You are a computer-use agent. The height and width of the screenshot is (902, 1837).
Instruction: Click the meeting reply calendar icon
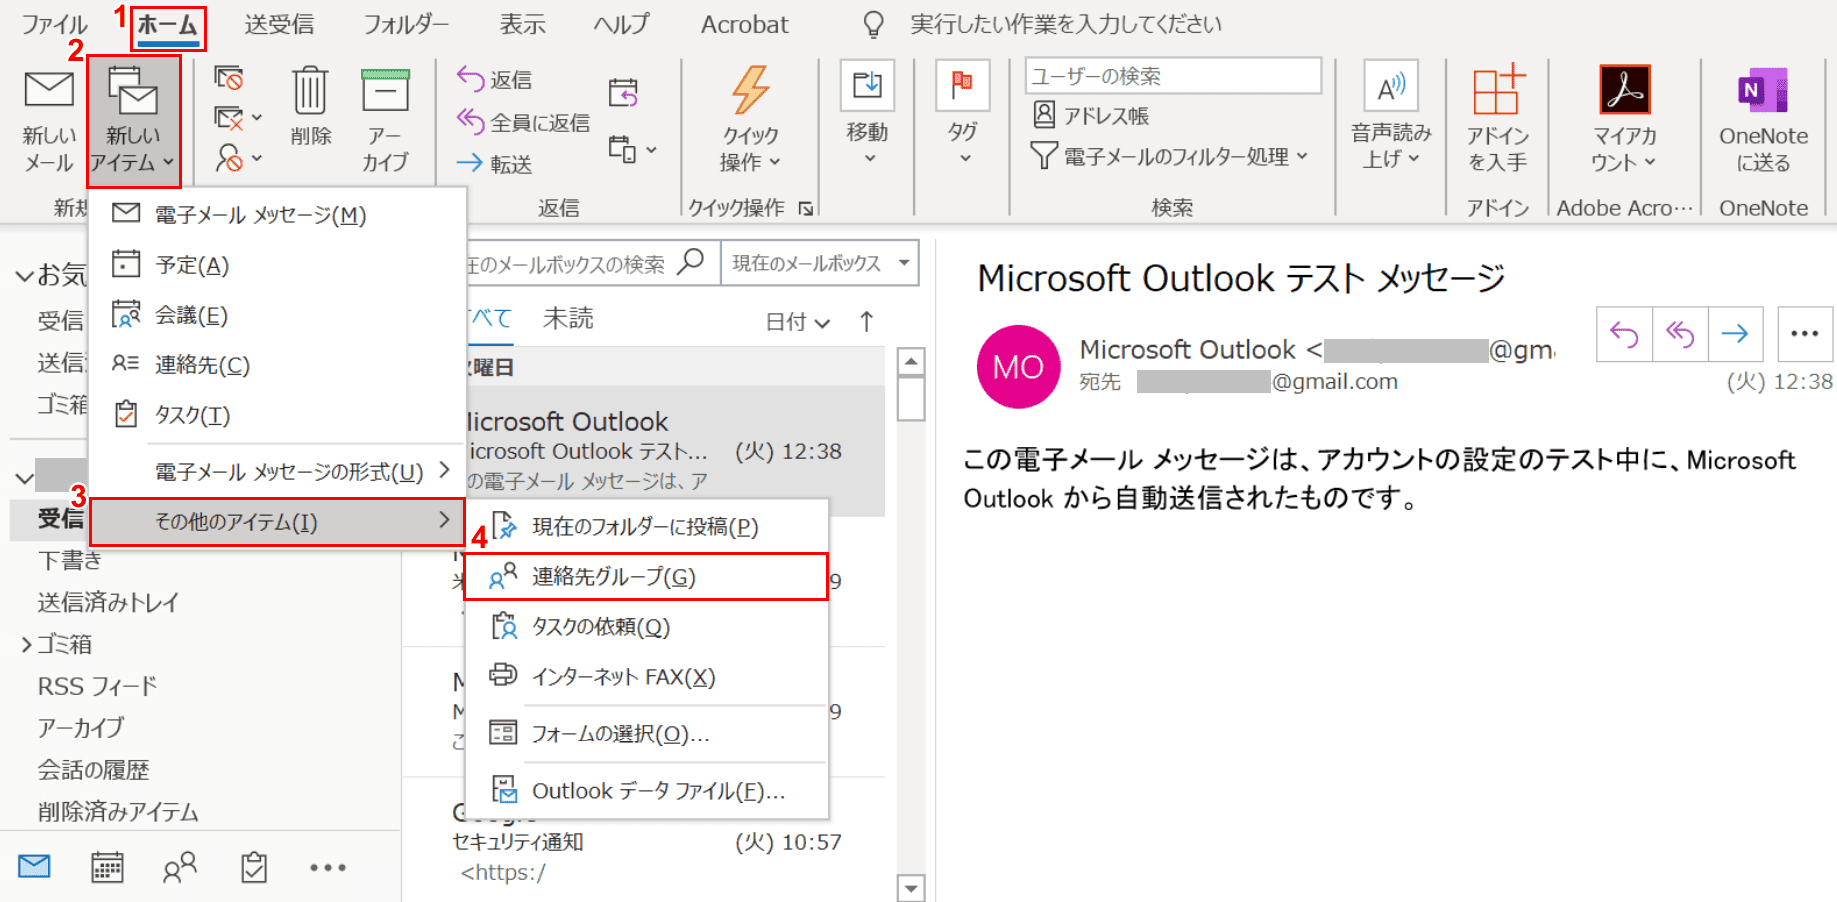pos(623,93)
